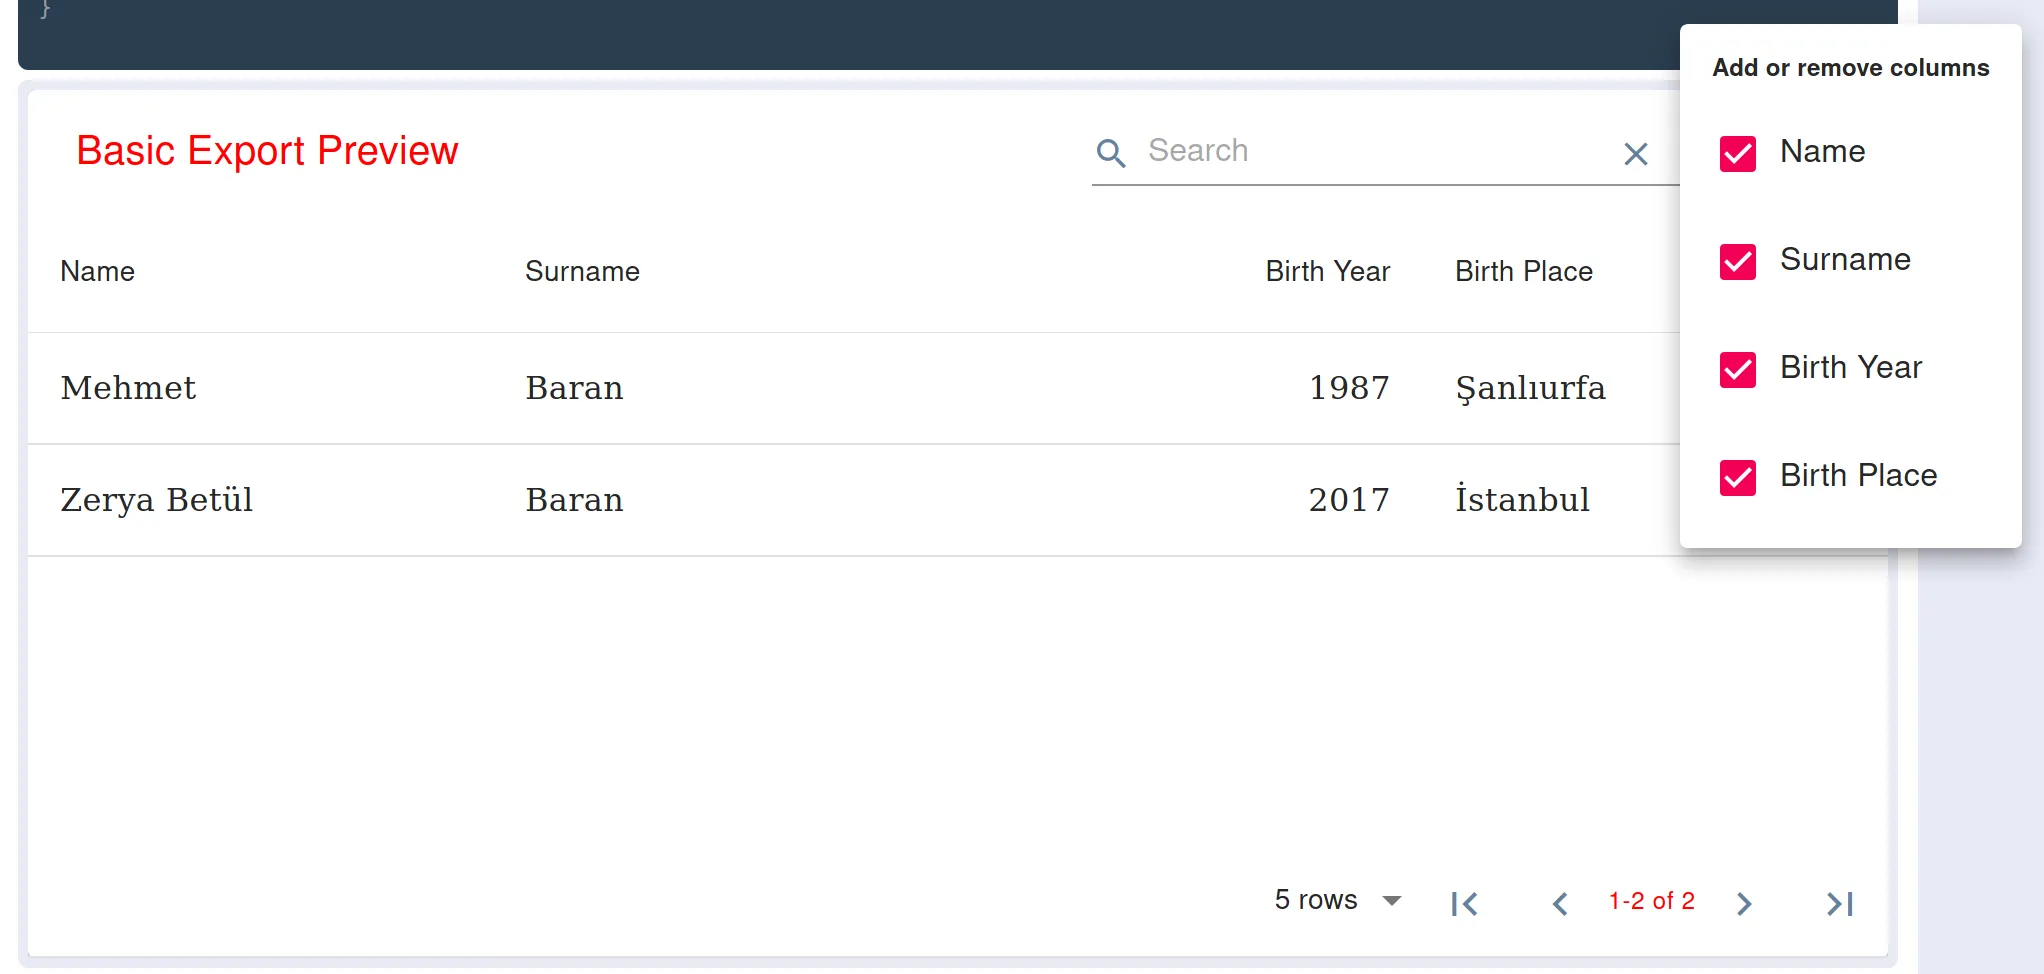Clear the search field with X icon
The width and height of the screenshot is (2044, 974).
click(x=1636, y=154)
